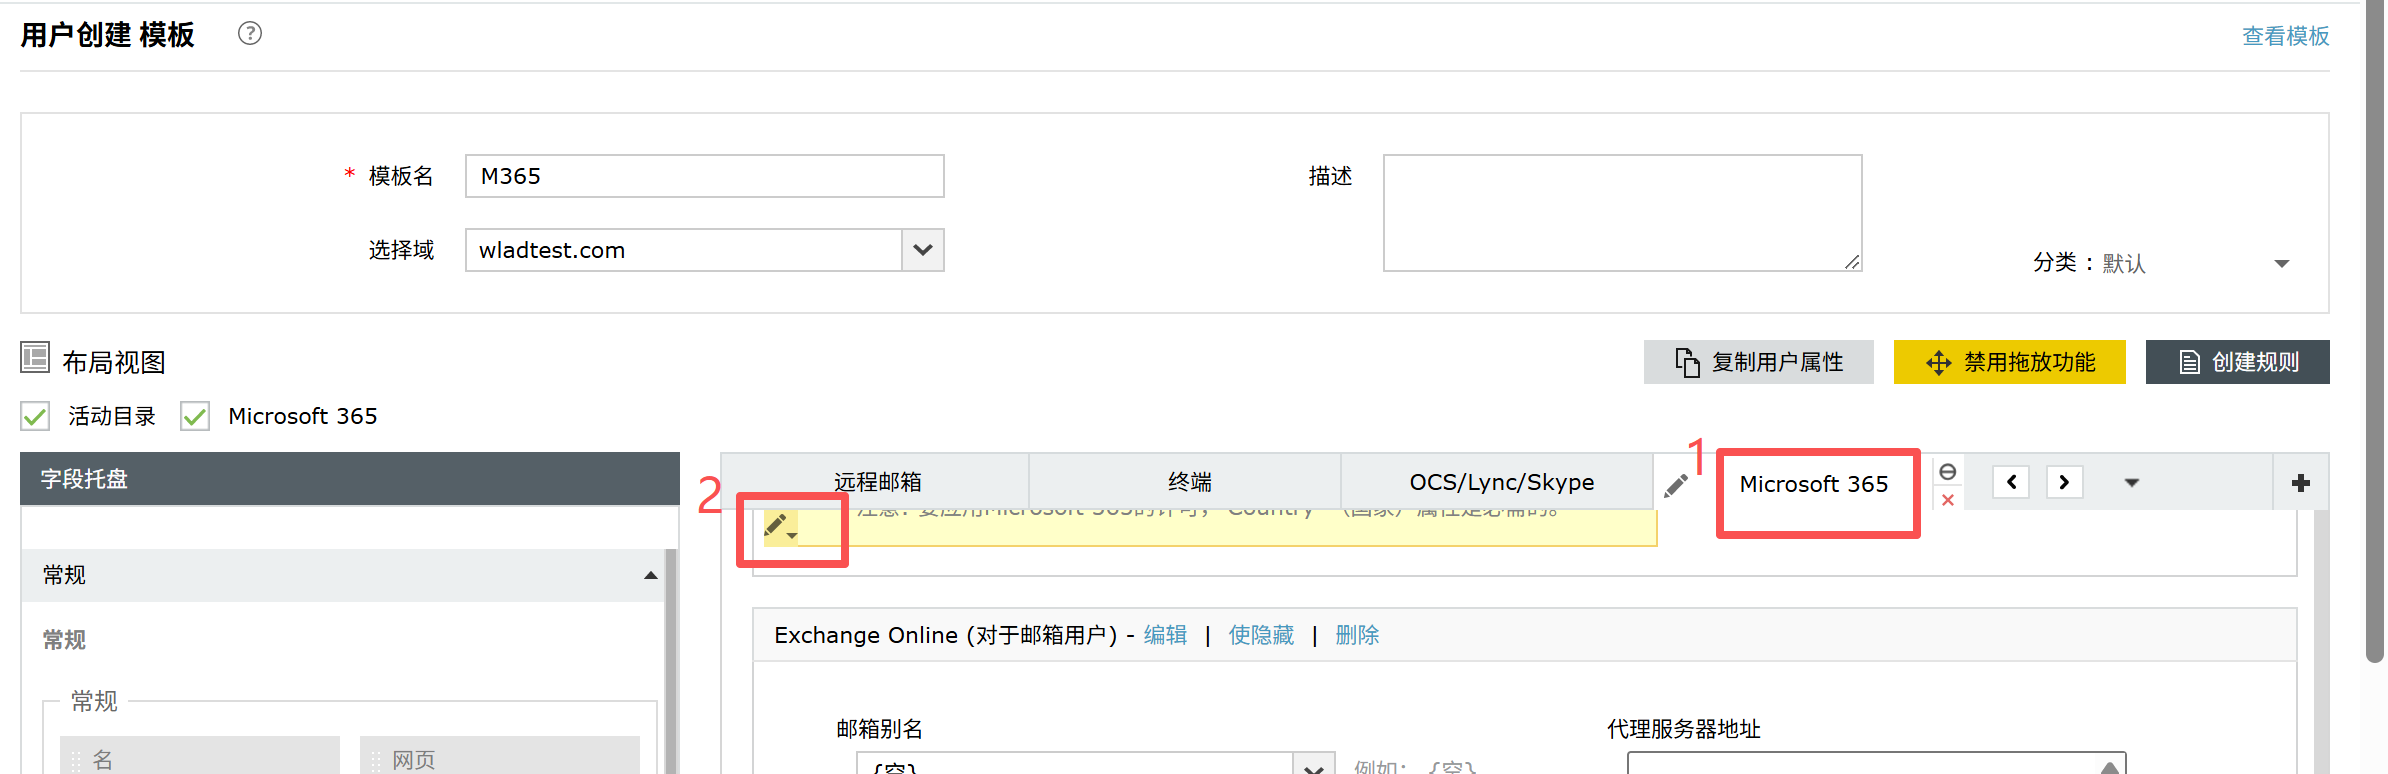Image resolution: width=2388 pixels, height=774 pixels.
Task: Click the 创建规则 button
Action: [x=2238, y=362]
